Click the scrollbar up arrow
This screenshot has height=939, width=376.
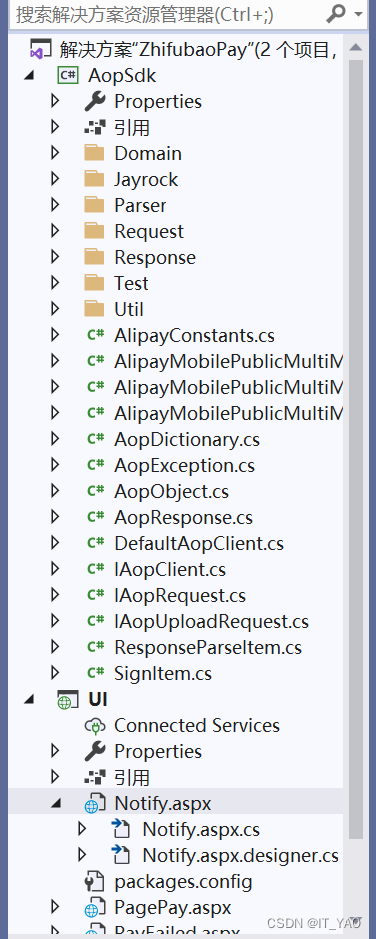tap(356, 47)
